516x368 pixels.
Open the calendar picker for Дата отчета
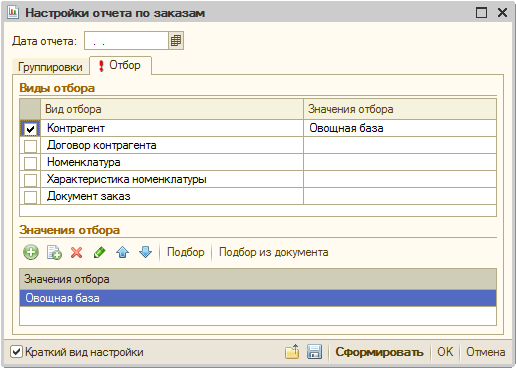click(176, 41)
